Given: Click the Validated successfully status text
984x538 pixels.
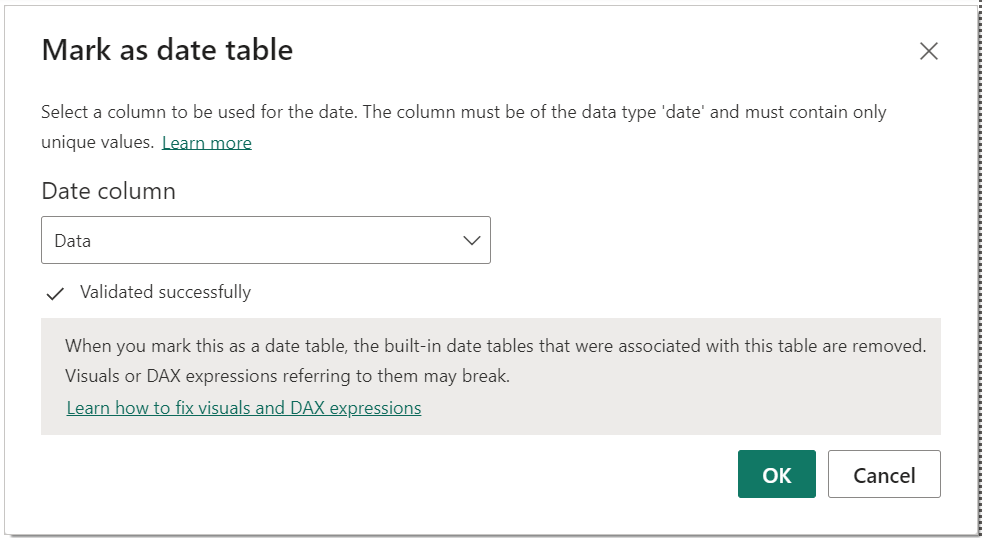Looking at the screenshot, I should click(x=166, y=292).
